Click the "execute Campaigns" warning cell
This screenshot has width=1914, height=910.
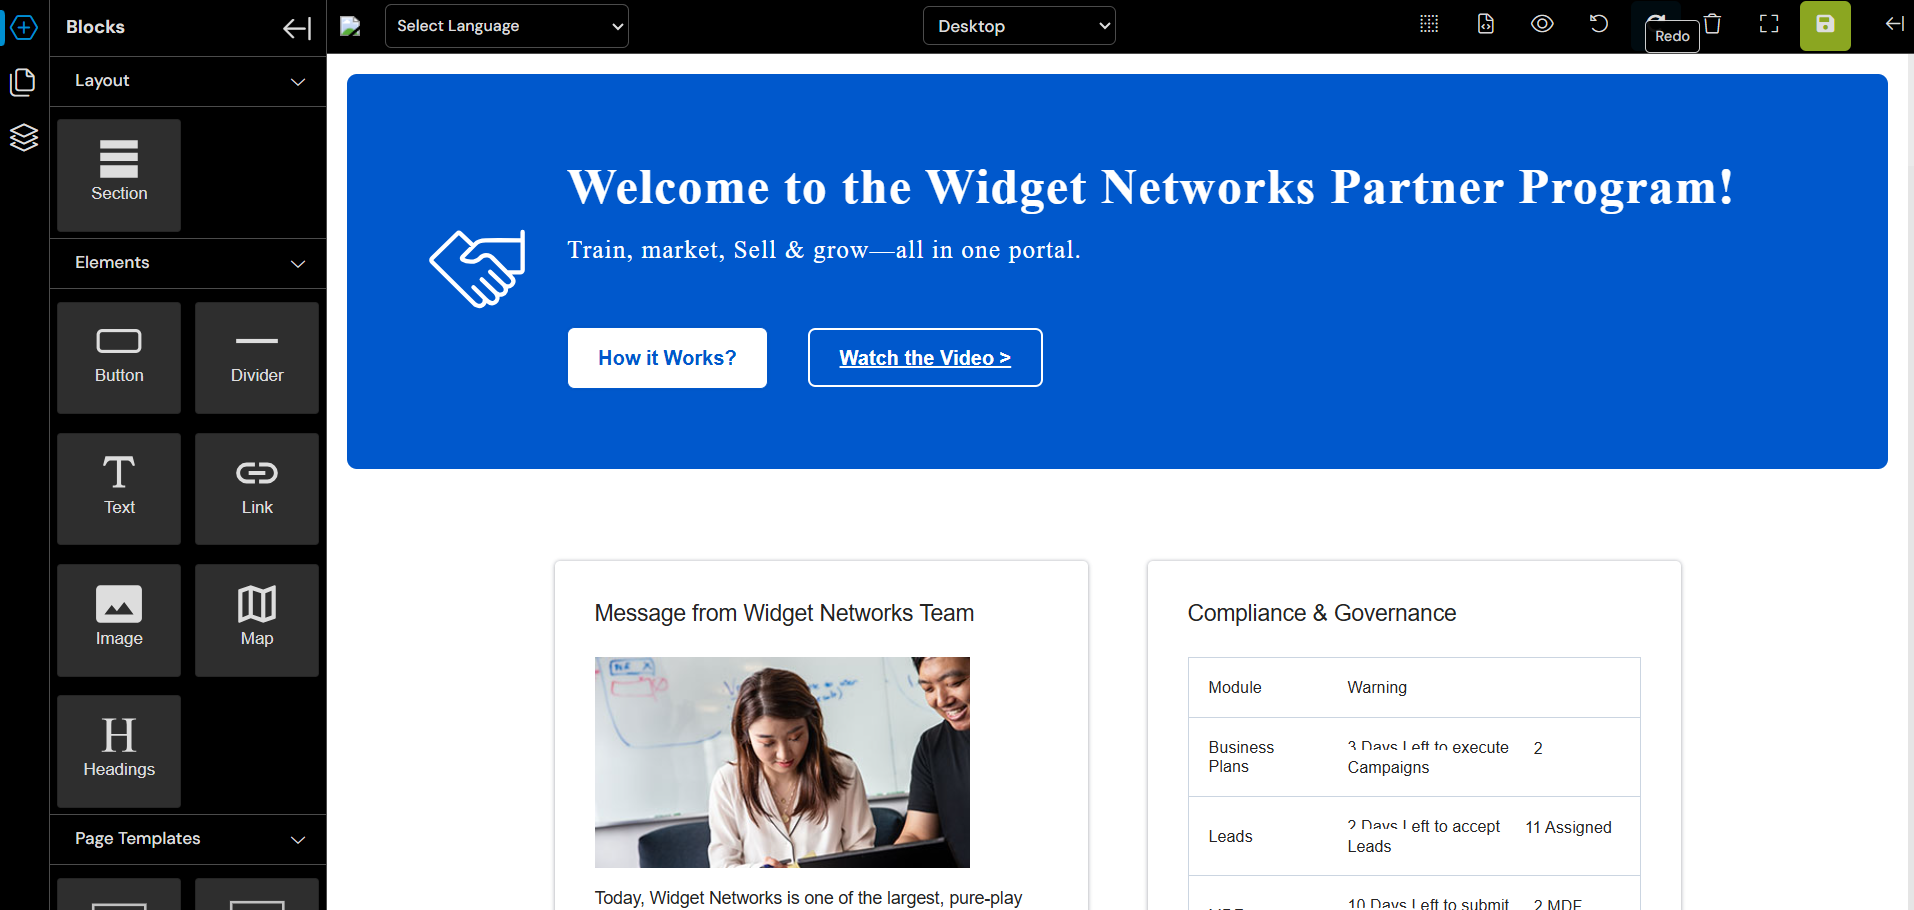pos(1428,757)
